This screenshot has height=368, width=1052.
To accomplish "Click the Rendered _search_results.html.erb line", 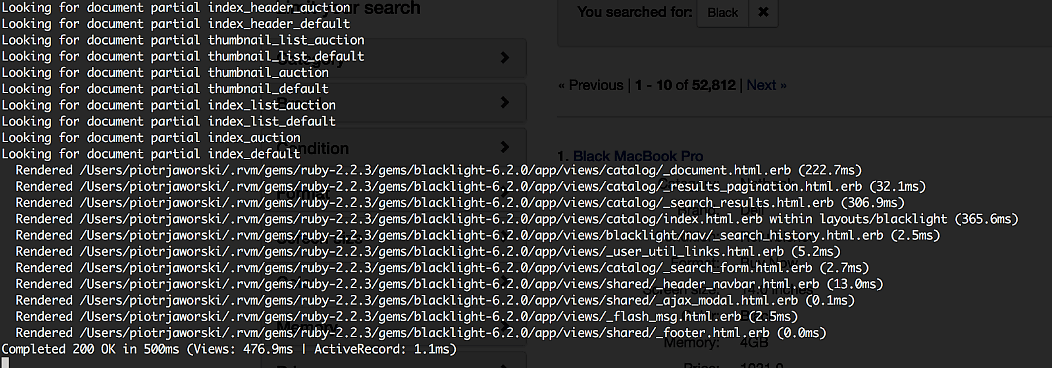I will point(460,202).
